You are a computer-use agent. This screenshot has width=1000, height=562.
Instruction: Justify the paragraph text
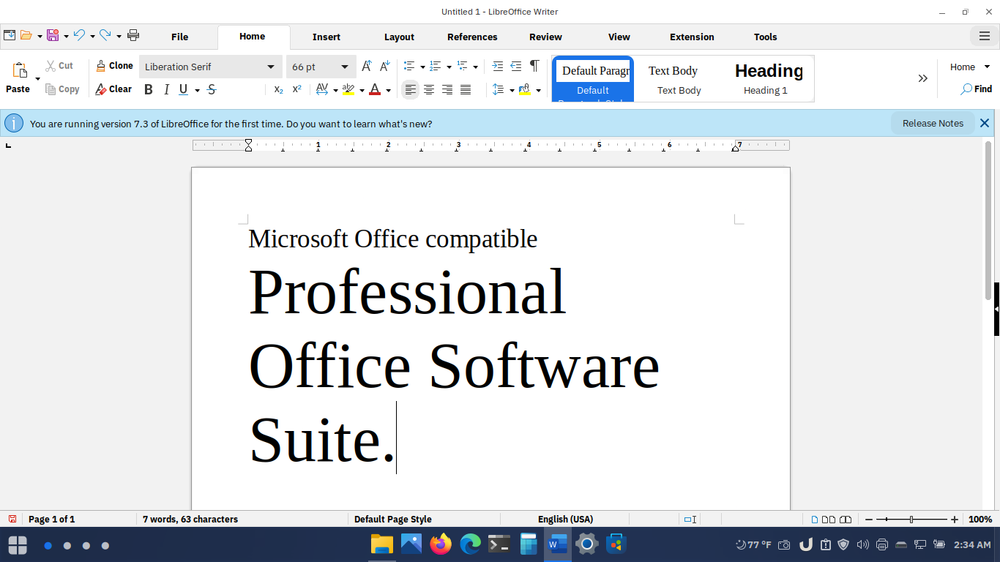tap(466, 90)
